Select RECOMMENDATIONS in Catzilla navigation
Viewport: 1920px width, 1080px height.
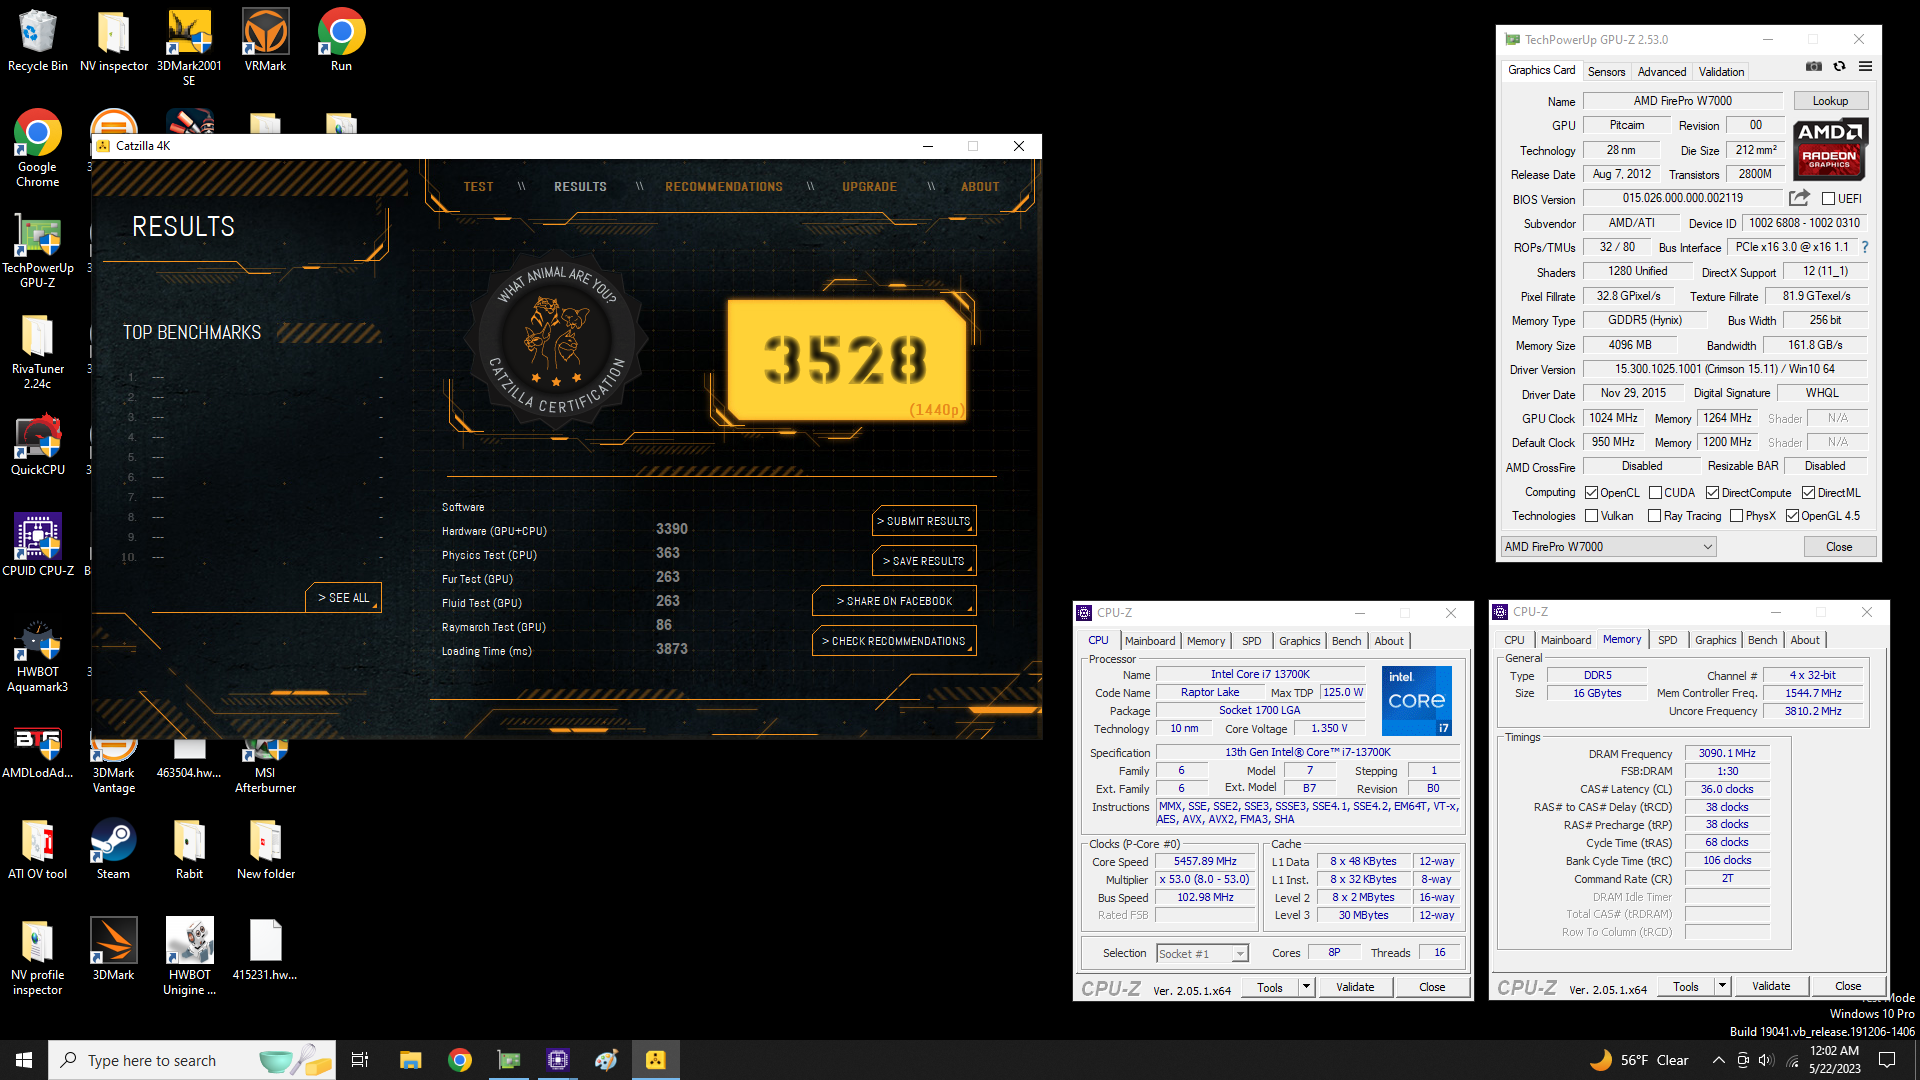pos(724,187)
